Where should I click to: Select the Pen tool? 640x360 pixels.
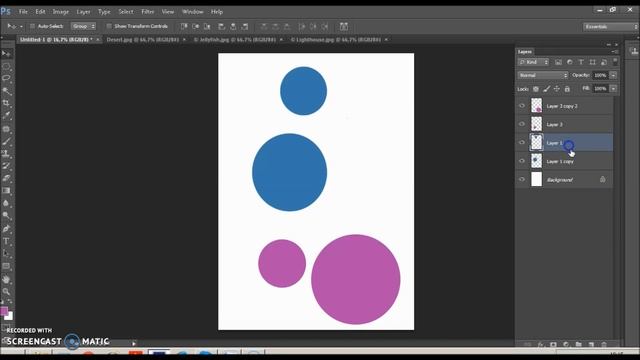tap(6, 229)
